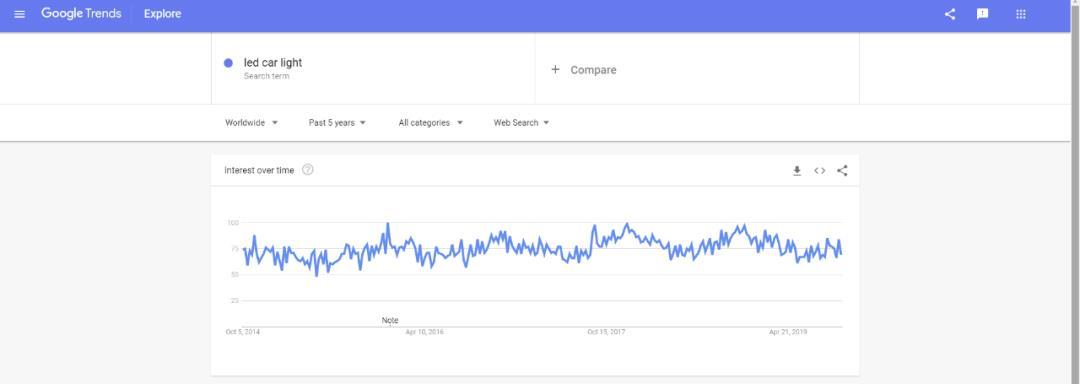This screenshot has height=384, width=1080.
Task: Open the send feedback icon
Action: (983, 14)
